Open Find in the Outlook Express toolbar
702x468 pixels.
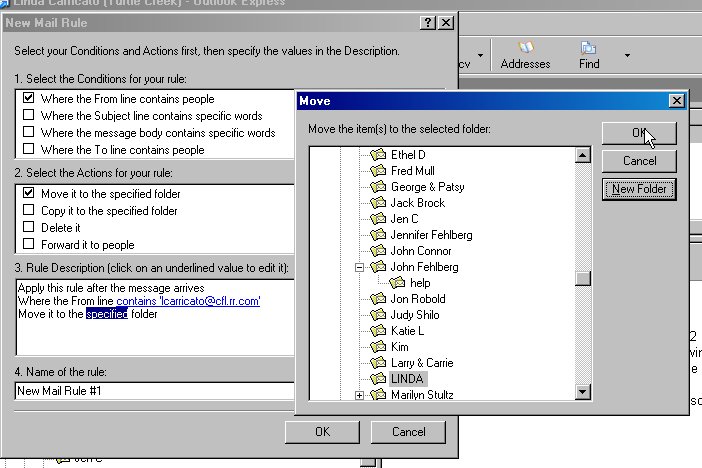tap(589, 56)
